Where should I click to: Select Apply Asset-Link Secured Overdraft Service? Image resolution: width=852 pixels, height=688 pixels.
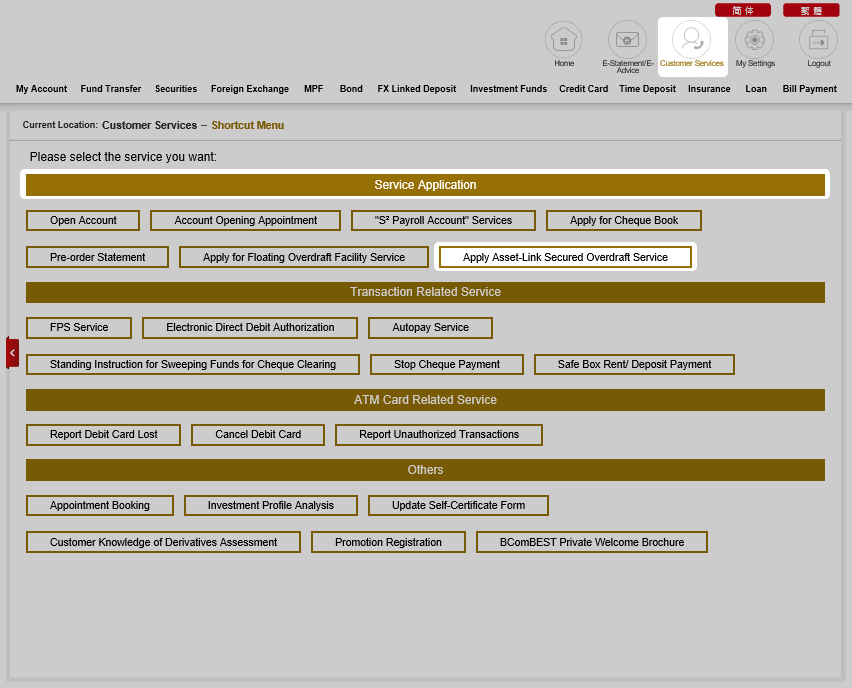(x=565, y=257)
